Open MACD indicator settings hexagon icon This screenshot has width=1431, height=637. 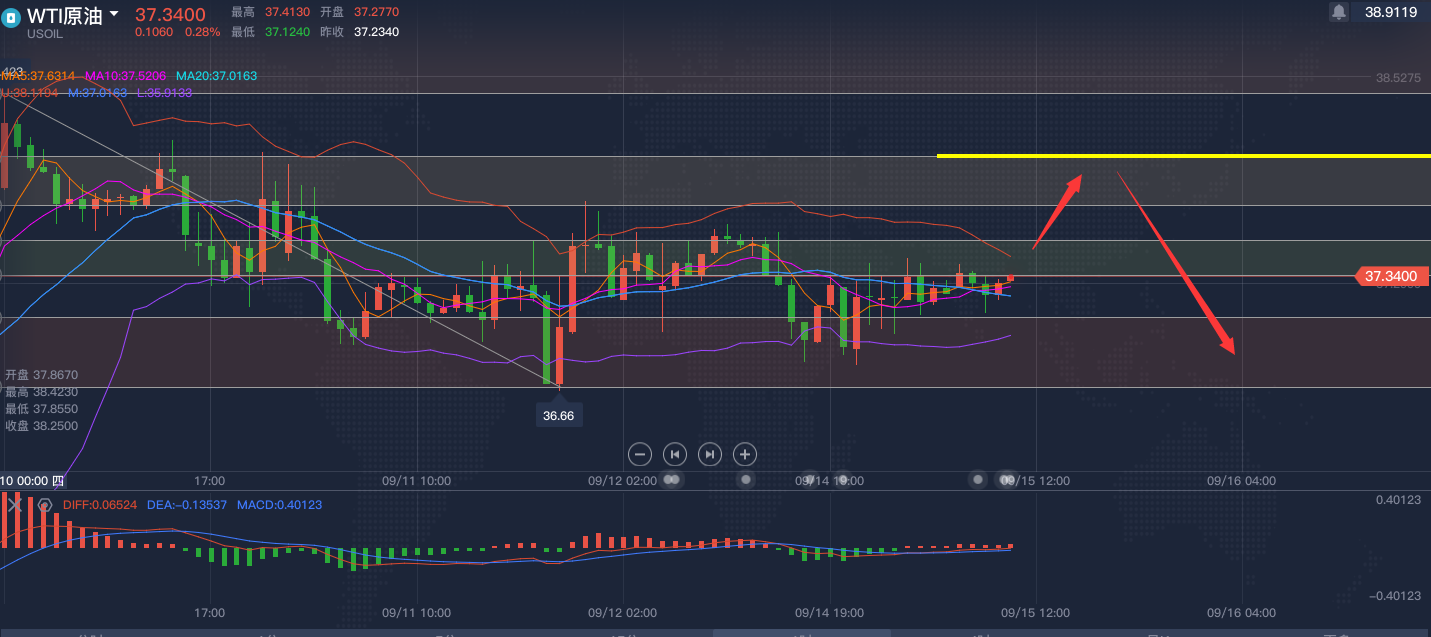pos(44,505)
